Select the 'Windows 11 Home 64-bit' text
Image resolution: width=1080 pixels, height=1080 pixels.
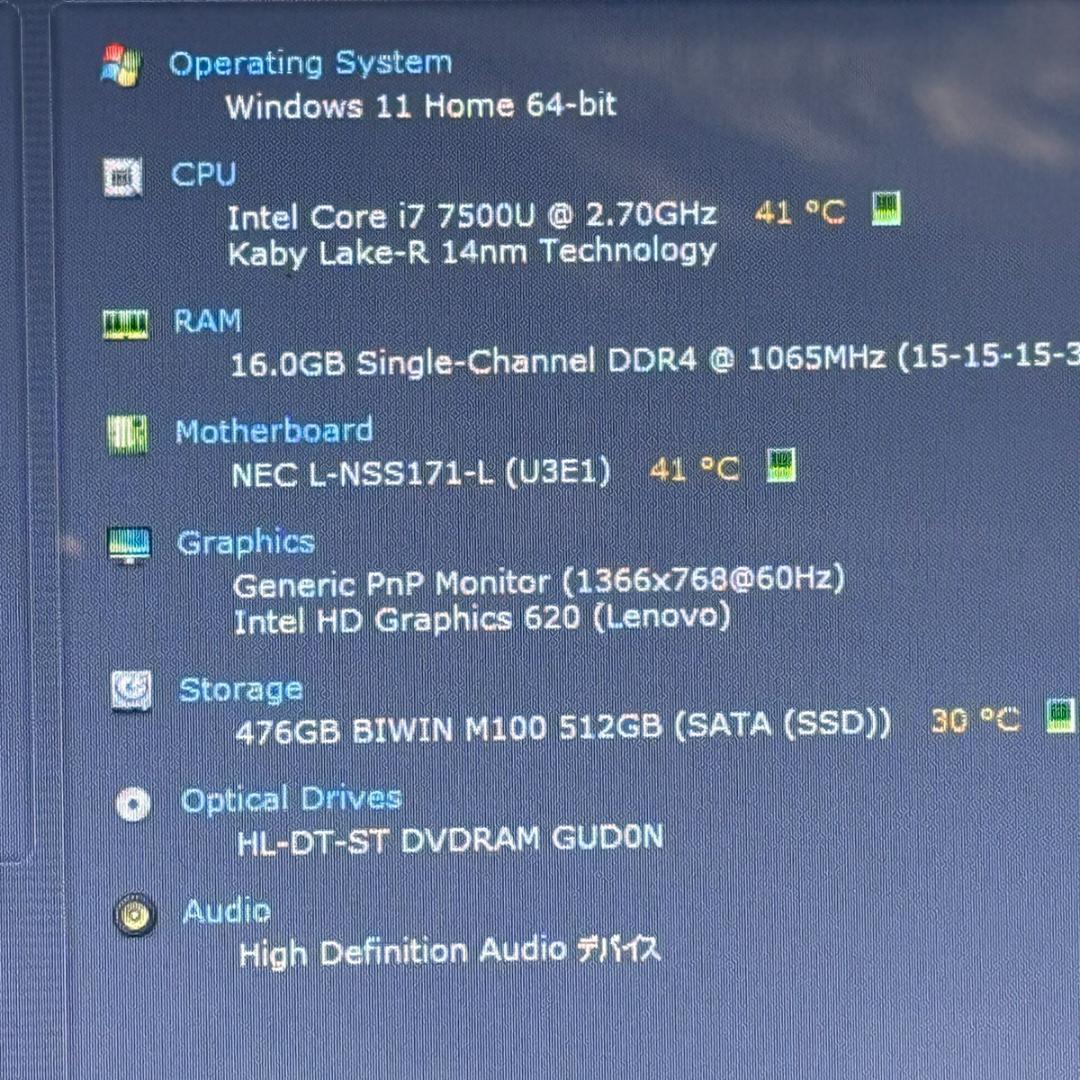[421, 106]
